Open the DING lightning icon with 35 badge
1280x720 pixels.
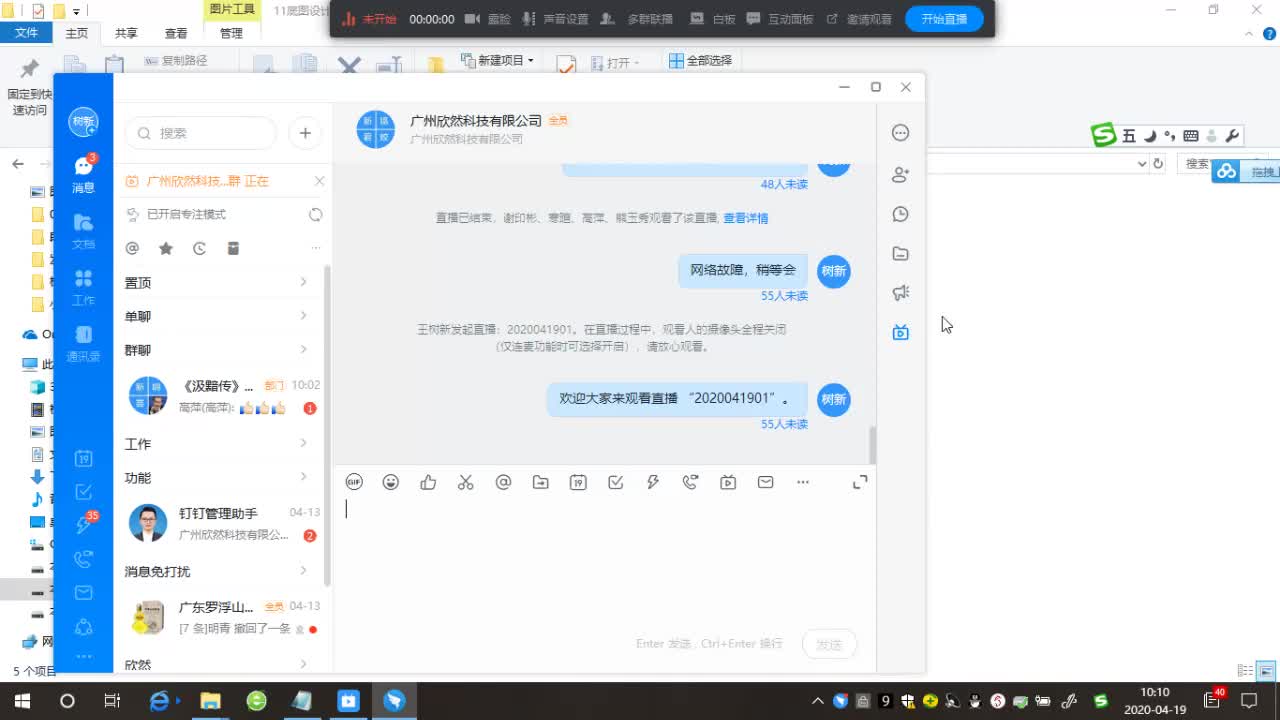click(x=85, y=523)
